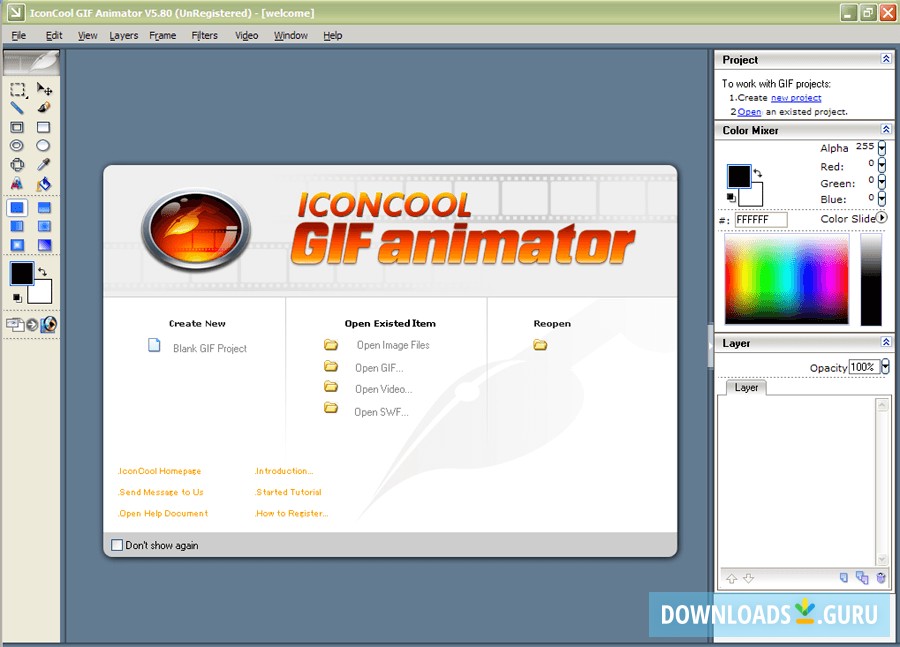Open the Filters menu
This screenshot has height=647, width=900.
pyautogui.click(x=204, y=35)
